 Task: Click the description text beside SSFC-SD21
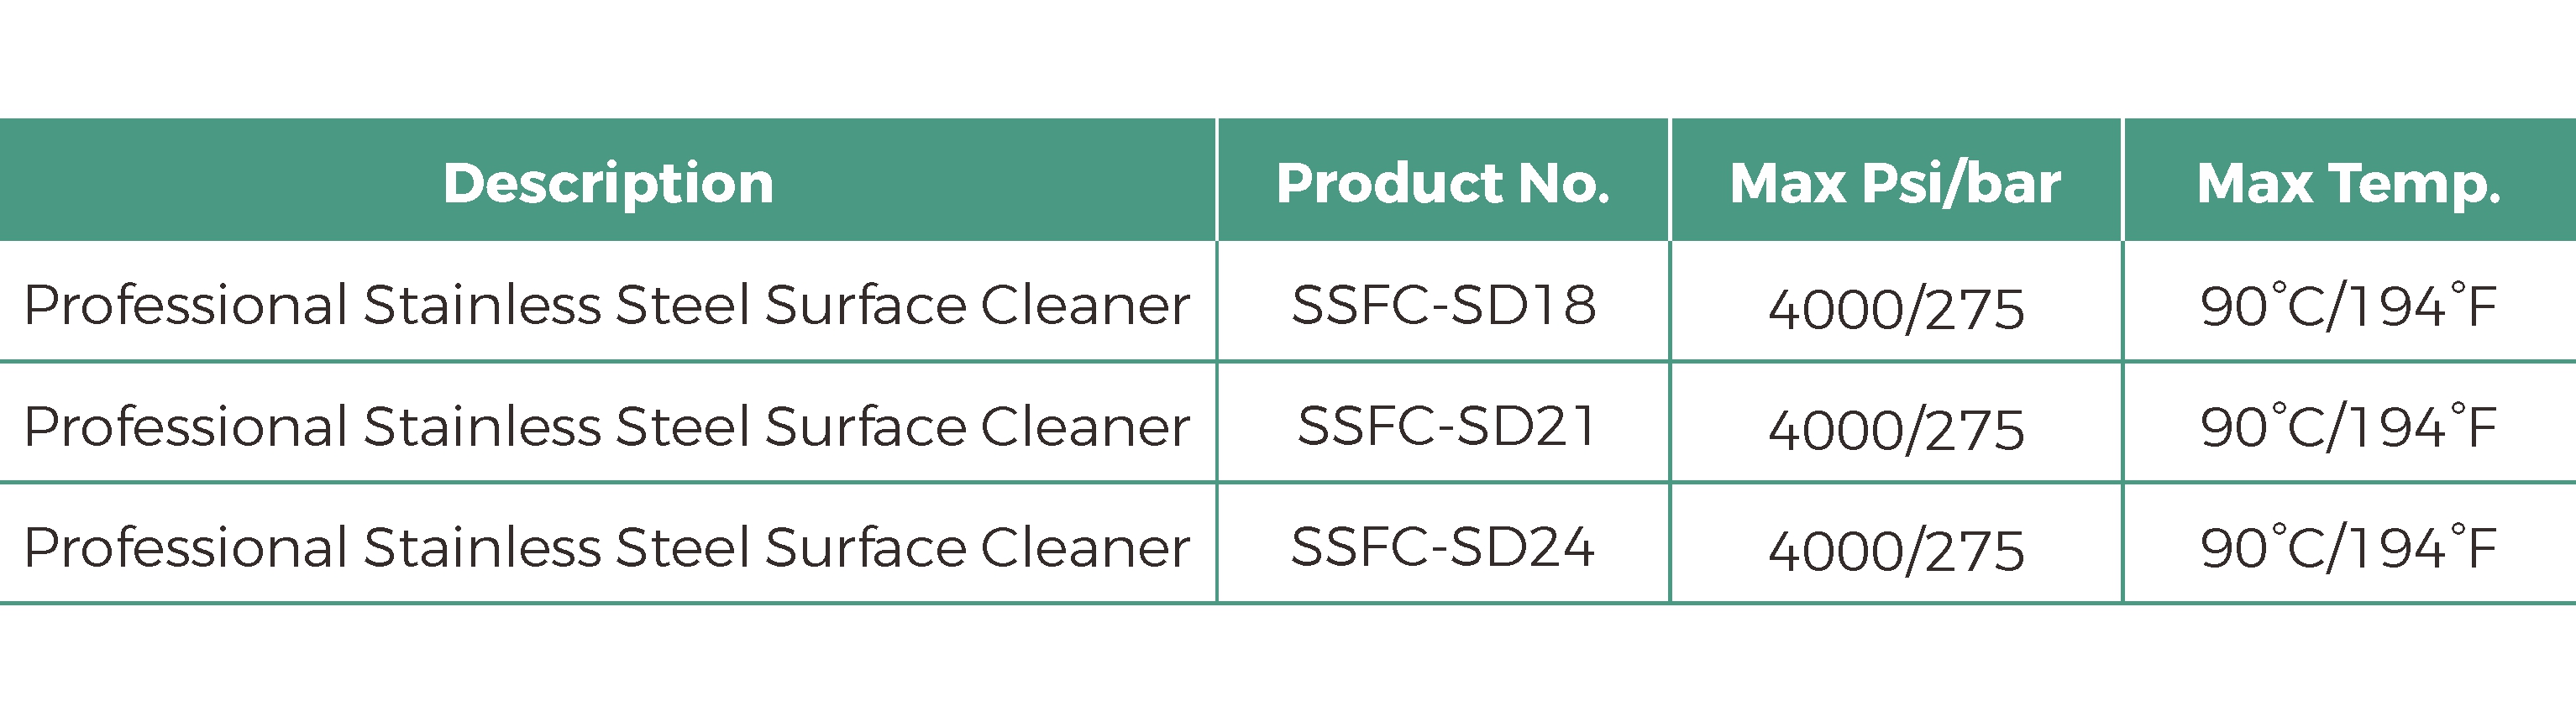pyautogui.click(x=606, y=427)
